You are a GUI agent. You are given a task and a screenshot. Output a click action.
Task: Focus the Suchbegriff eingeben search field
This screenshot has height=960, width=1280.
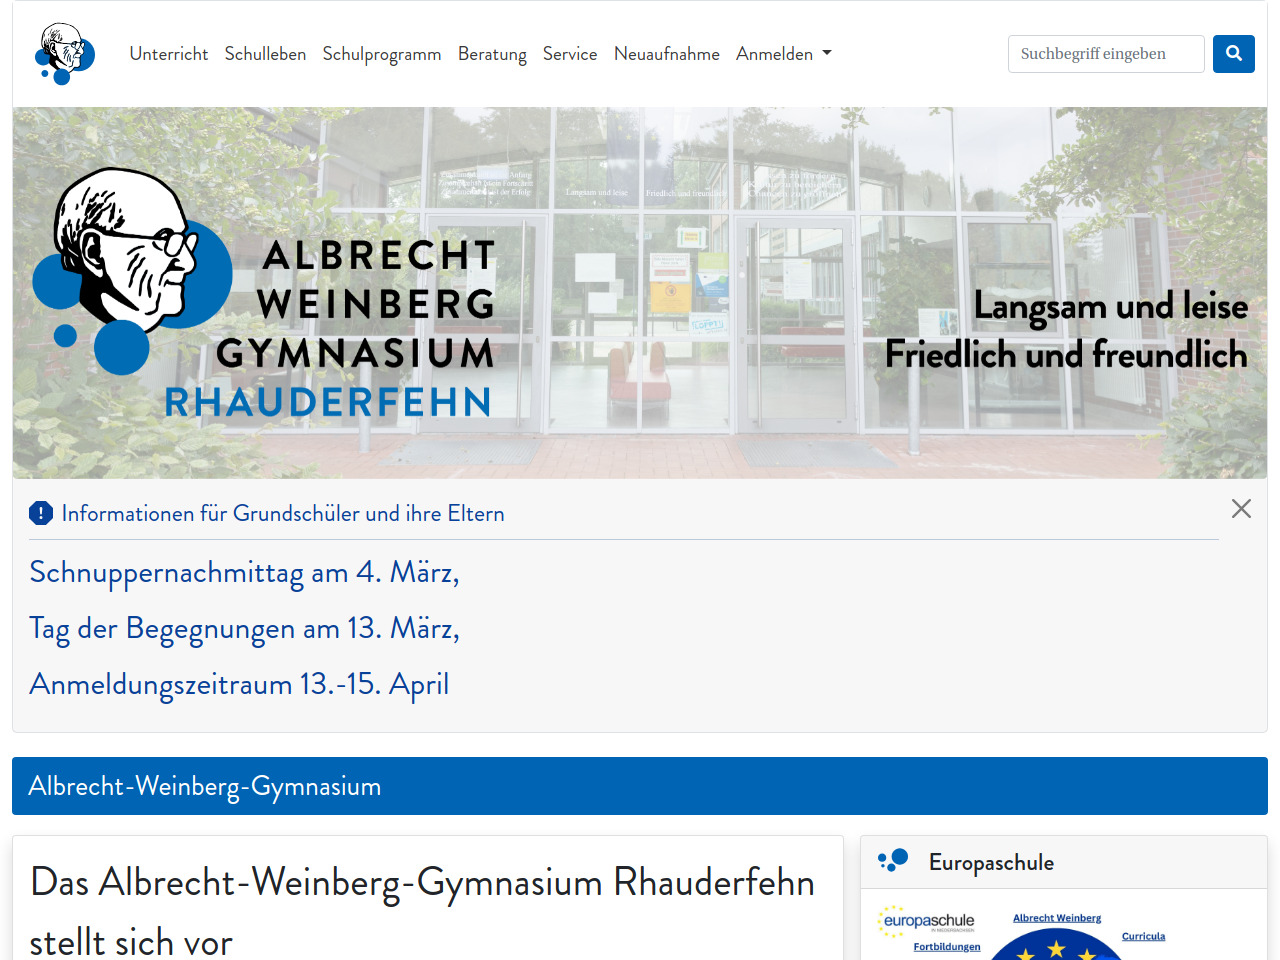[x=1105, y=54]
